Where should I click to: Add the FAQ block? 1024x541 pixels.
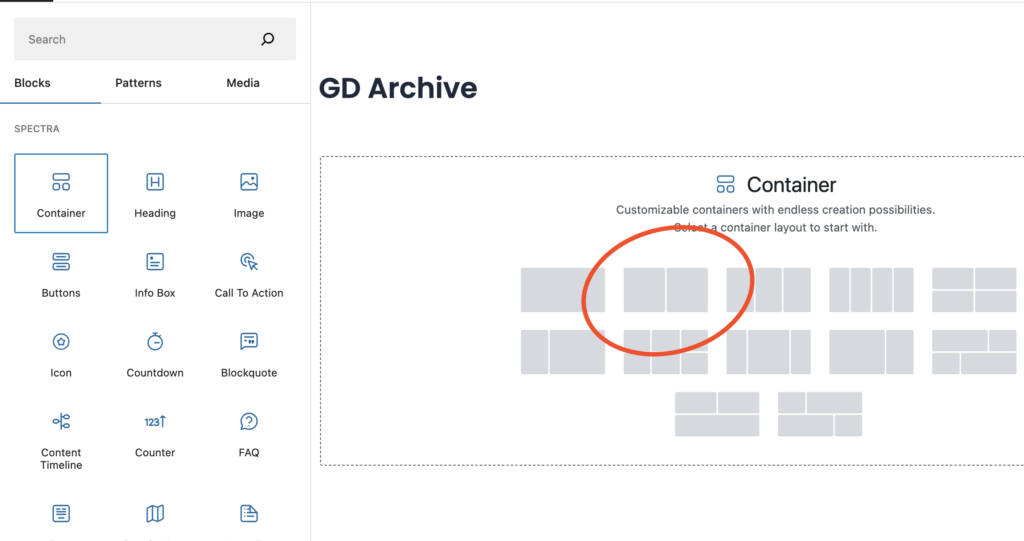click(x=249, y=432)
